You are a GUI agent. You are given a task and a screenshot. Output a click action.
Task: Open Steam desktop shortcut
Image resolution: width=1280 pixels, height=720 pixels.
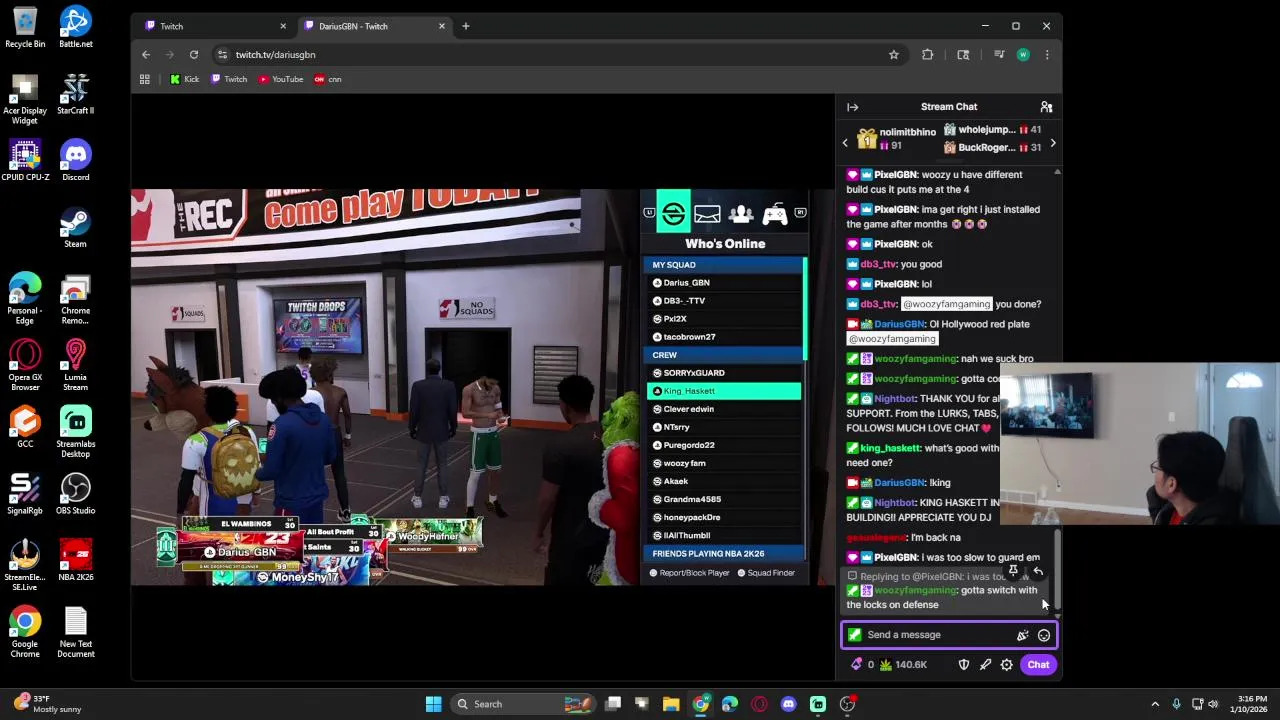75,228
